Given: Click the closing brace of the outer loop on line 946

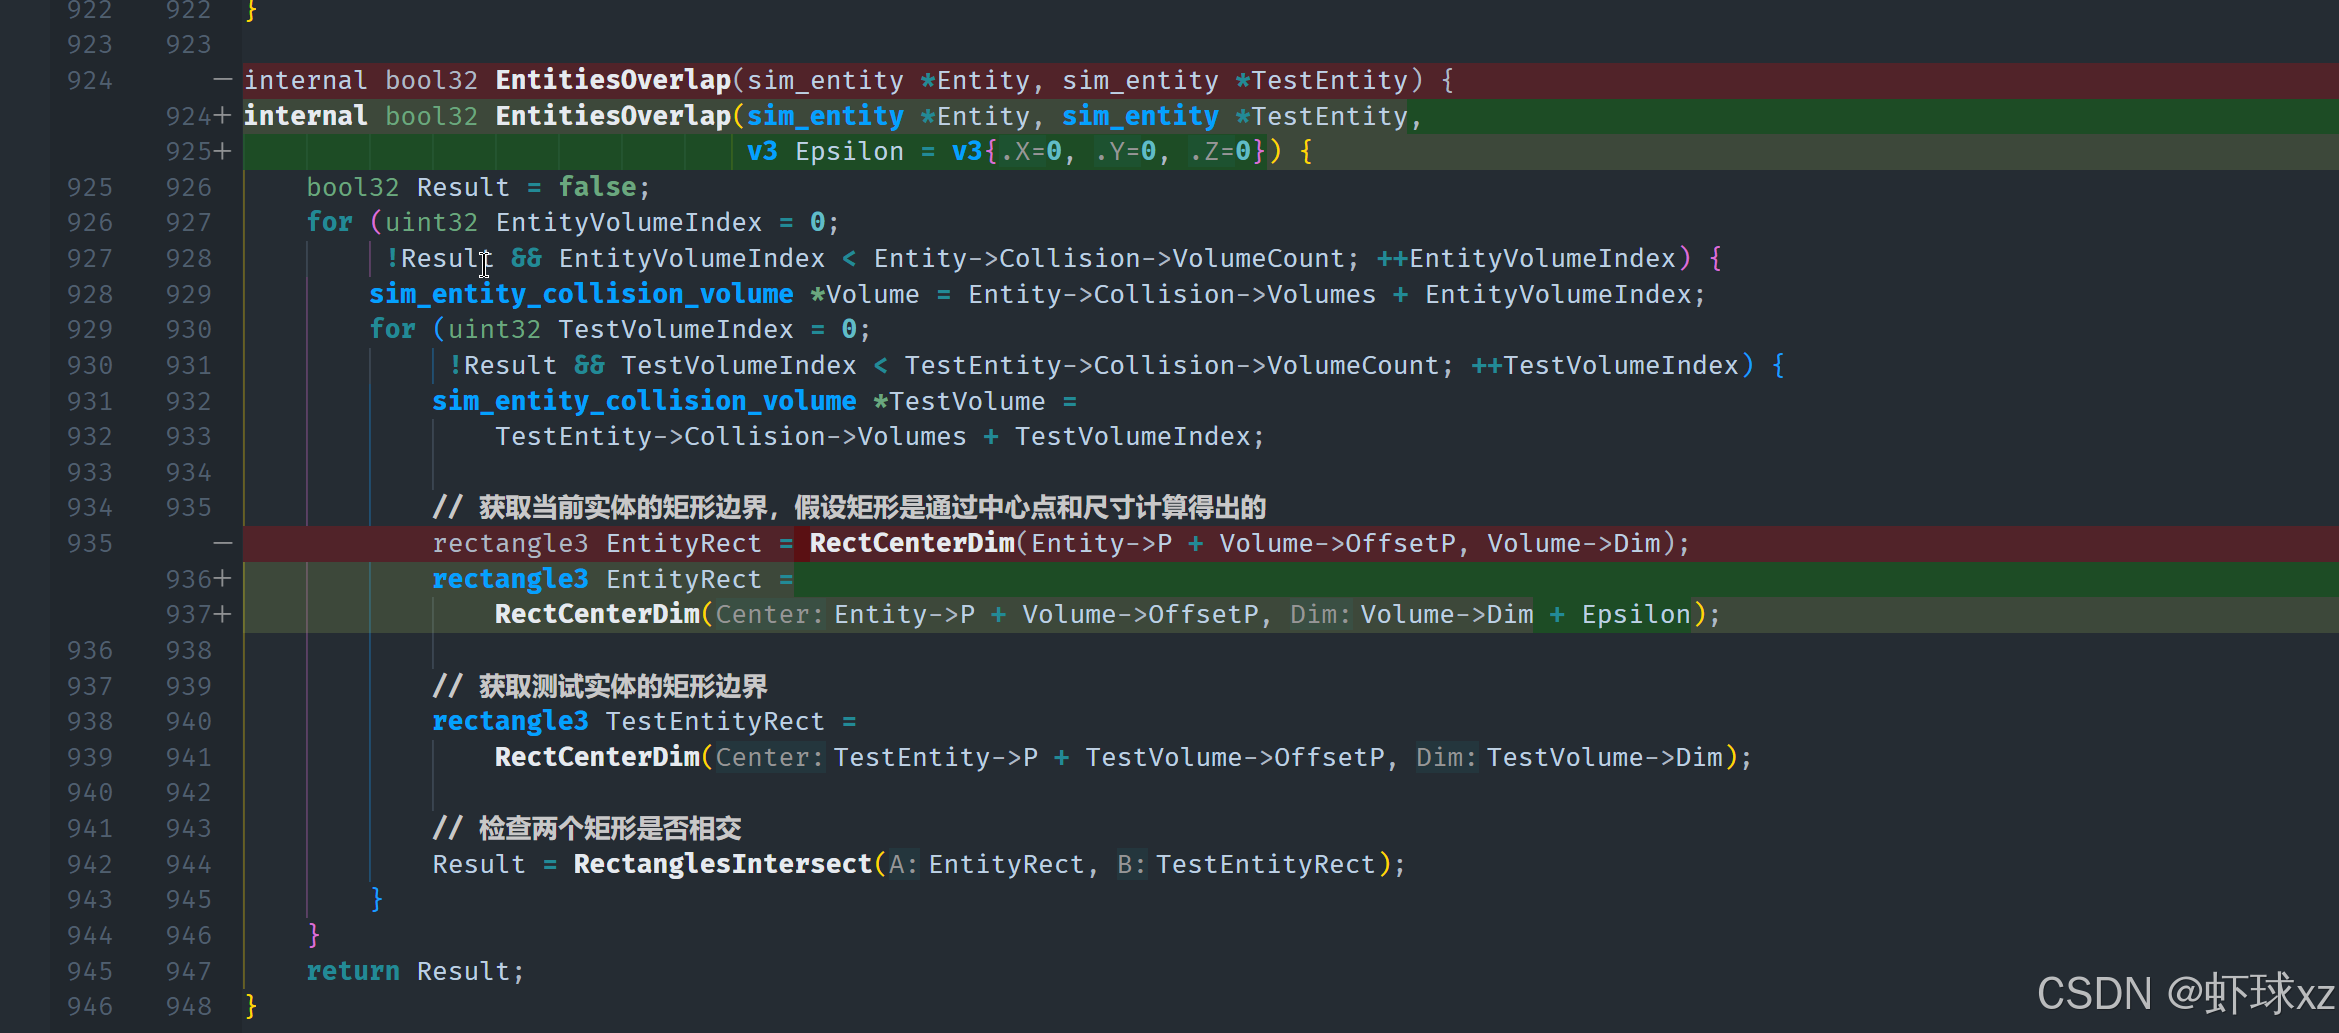Looking at the screenshot, I should point(314,935).
